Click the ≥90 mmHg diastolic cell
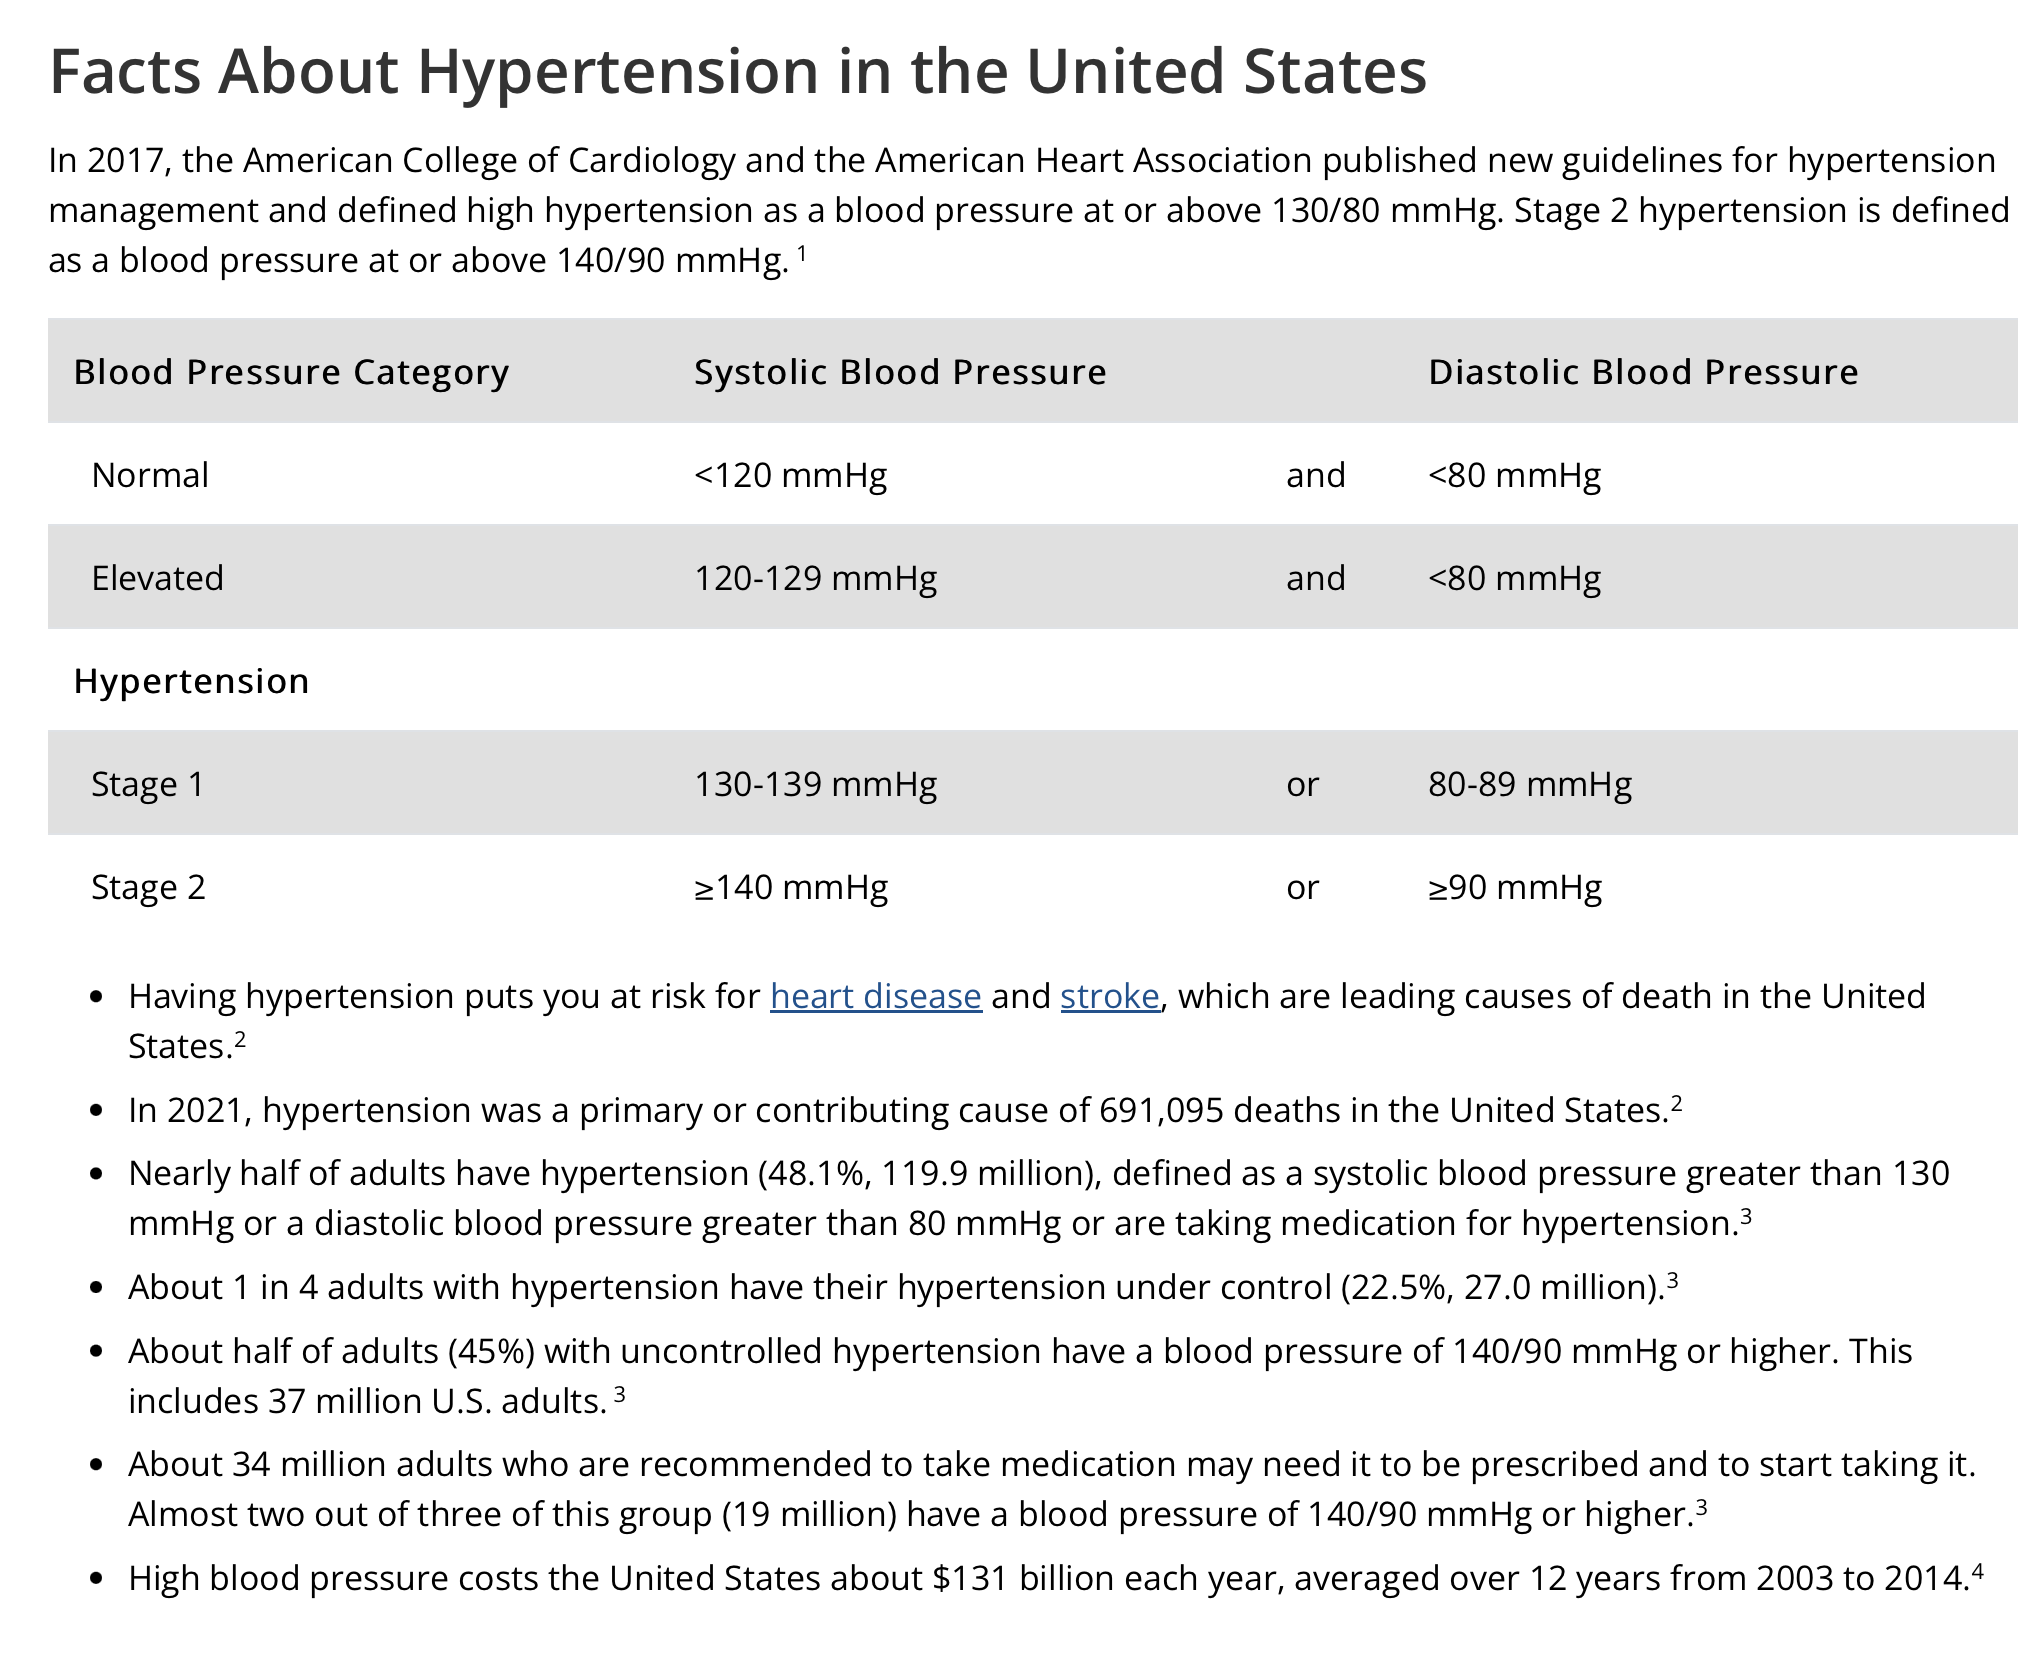 tap(1514, 887)
